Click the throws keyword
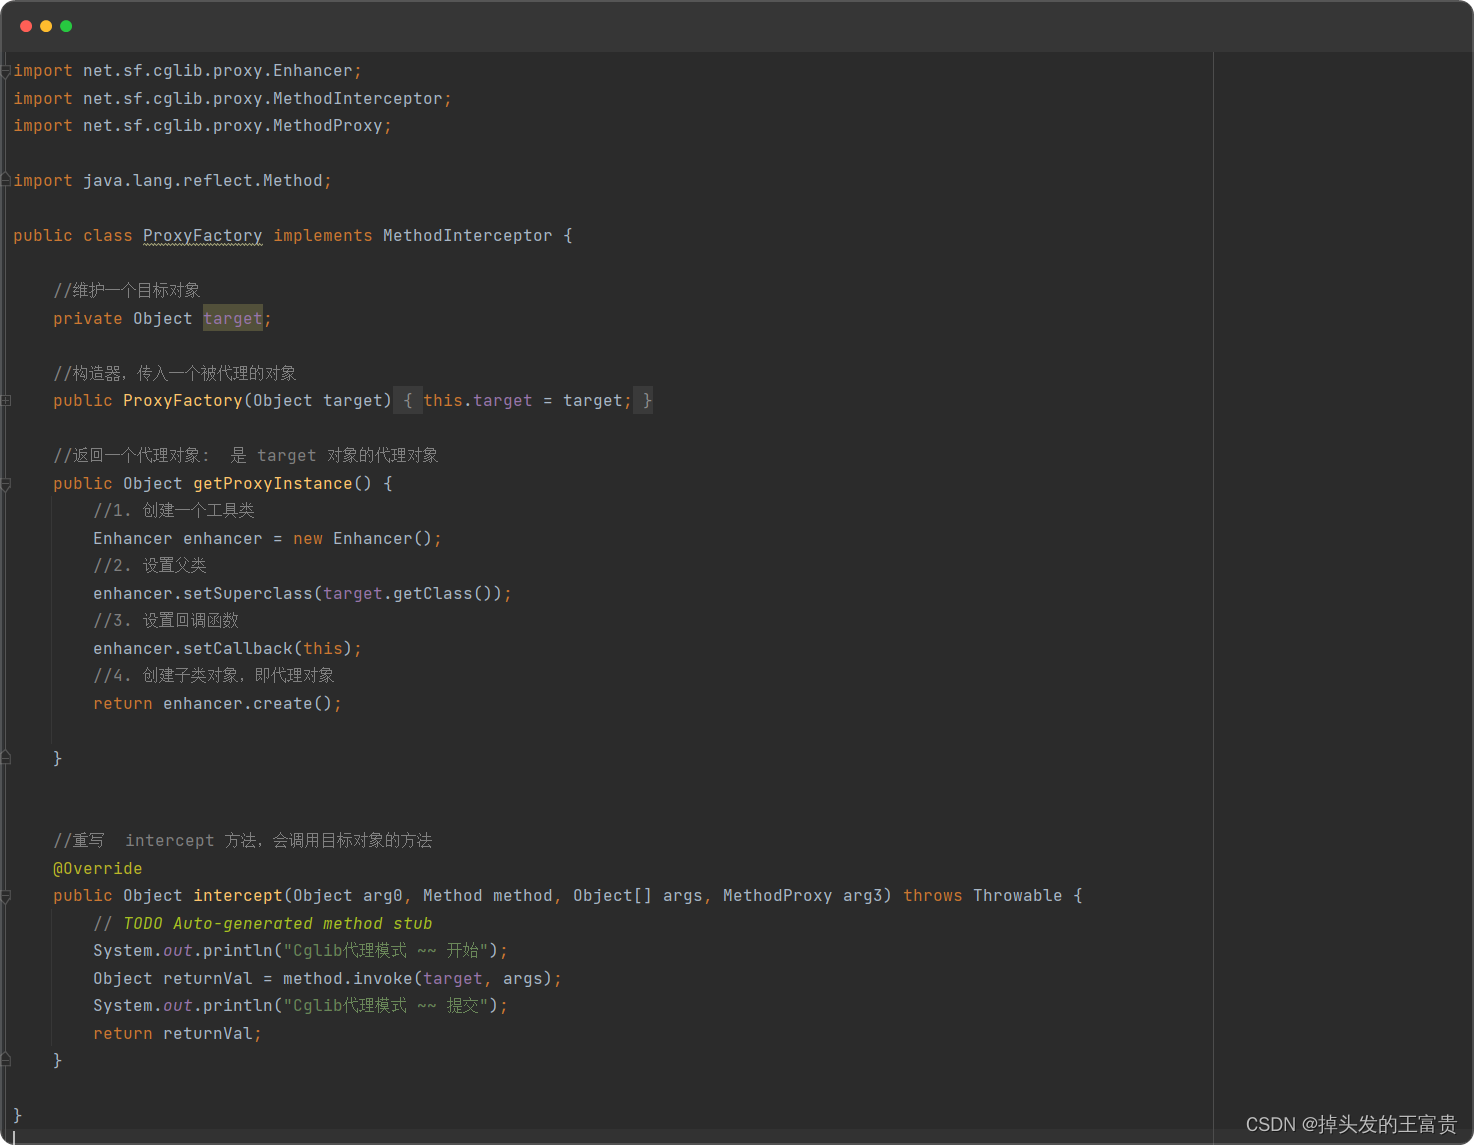Viewport: 1474px width, 1145px height. [933, 895]
